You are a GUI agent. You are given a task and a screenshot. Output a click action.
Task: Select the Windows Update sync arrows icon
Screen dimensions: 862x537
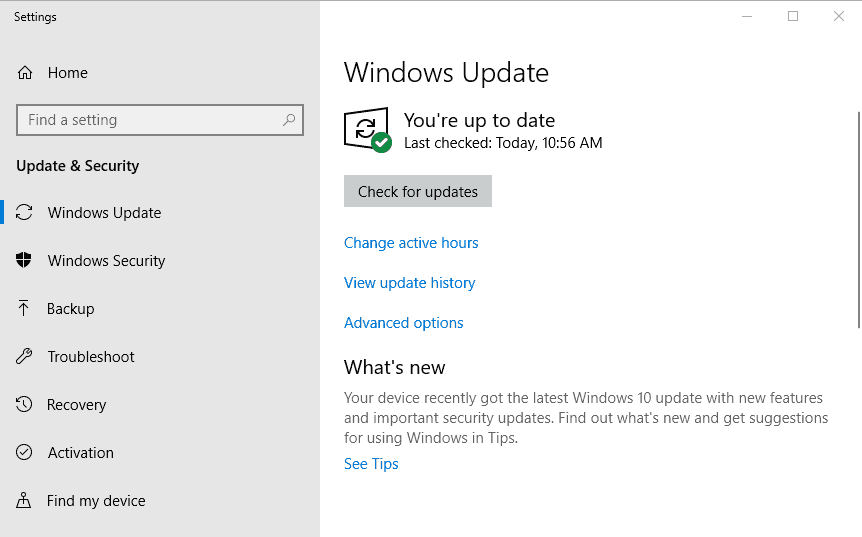click(x=25, y=213)
